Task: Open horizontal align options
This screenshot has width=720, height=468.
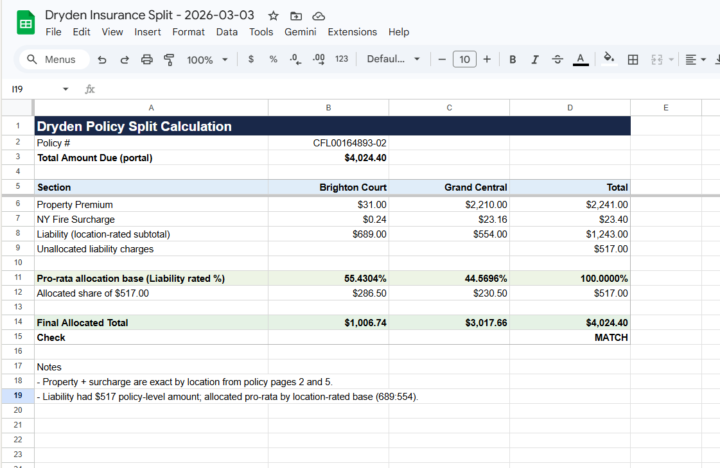Action: (695, 60)
